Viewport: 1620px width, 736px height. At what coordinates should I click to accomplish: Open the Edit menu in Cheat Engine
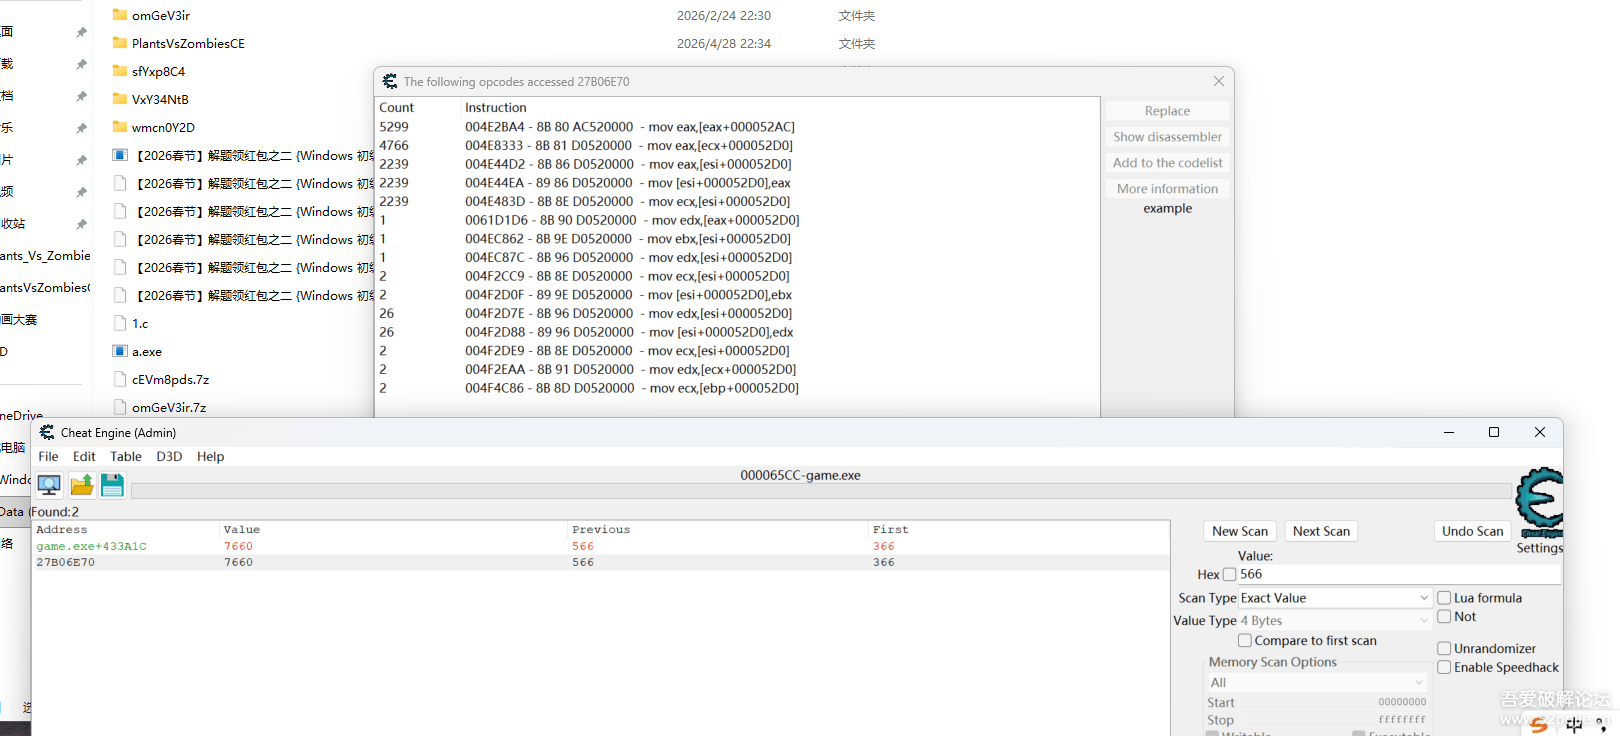(84, 456)
